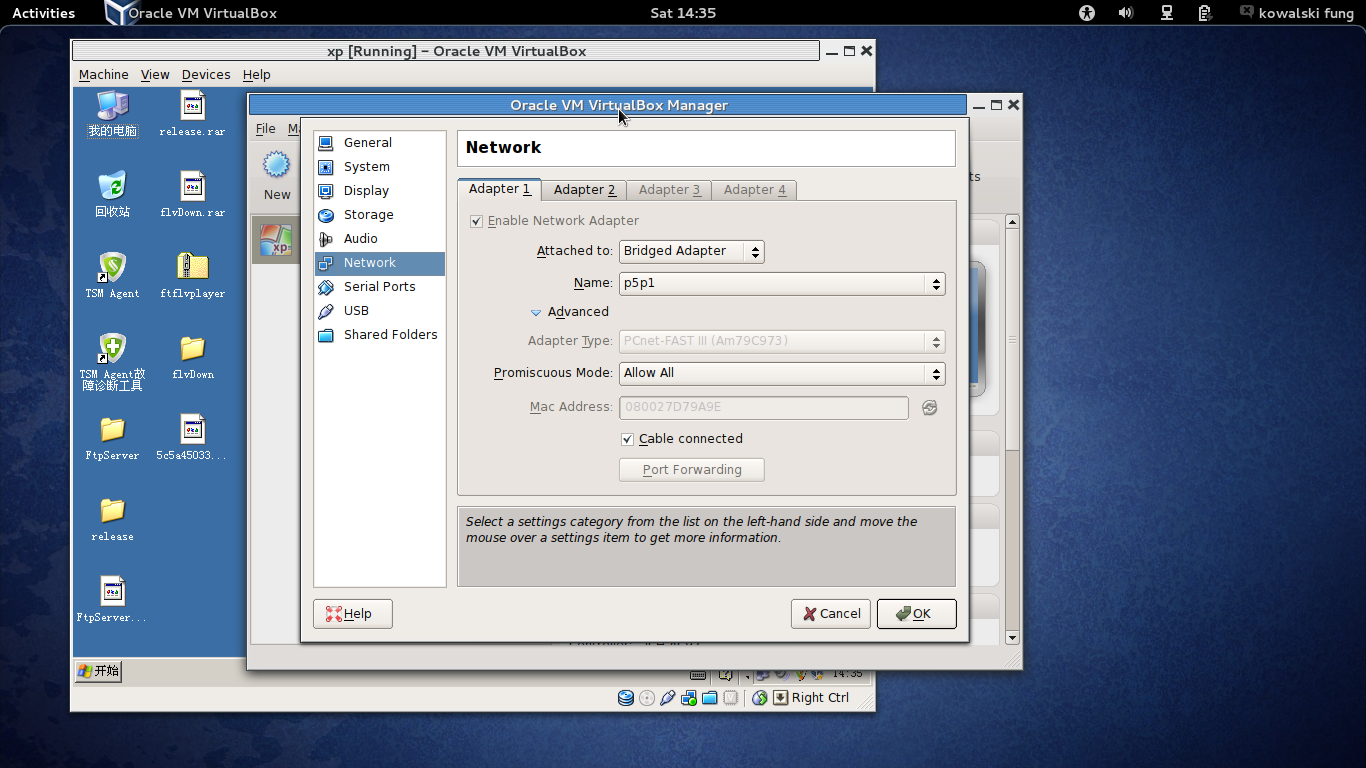Switch to the Adapter 3 tab
1366x768 pixels.
pyautogui.click(x=669, y=190)
